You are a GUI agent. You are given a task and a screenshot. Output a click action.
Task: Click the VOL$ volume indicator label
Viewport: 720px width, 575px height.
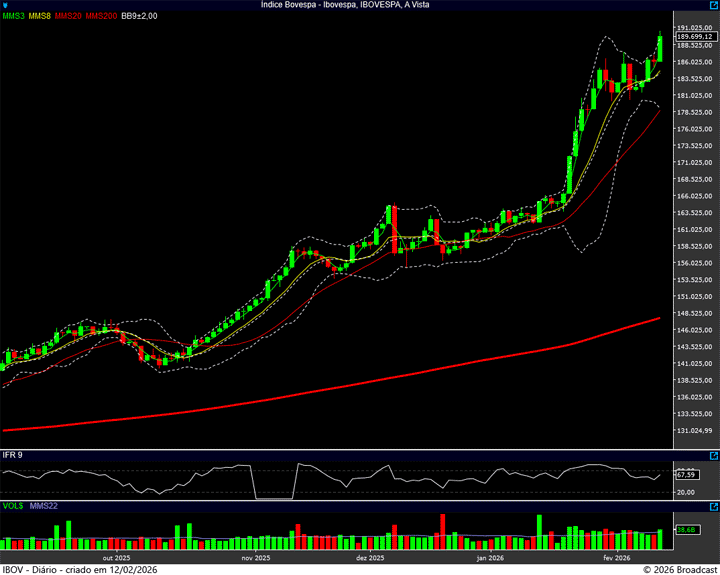point(13,507)
